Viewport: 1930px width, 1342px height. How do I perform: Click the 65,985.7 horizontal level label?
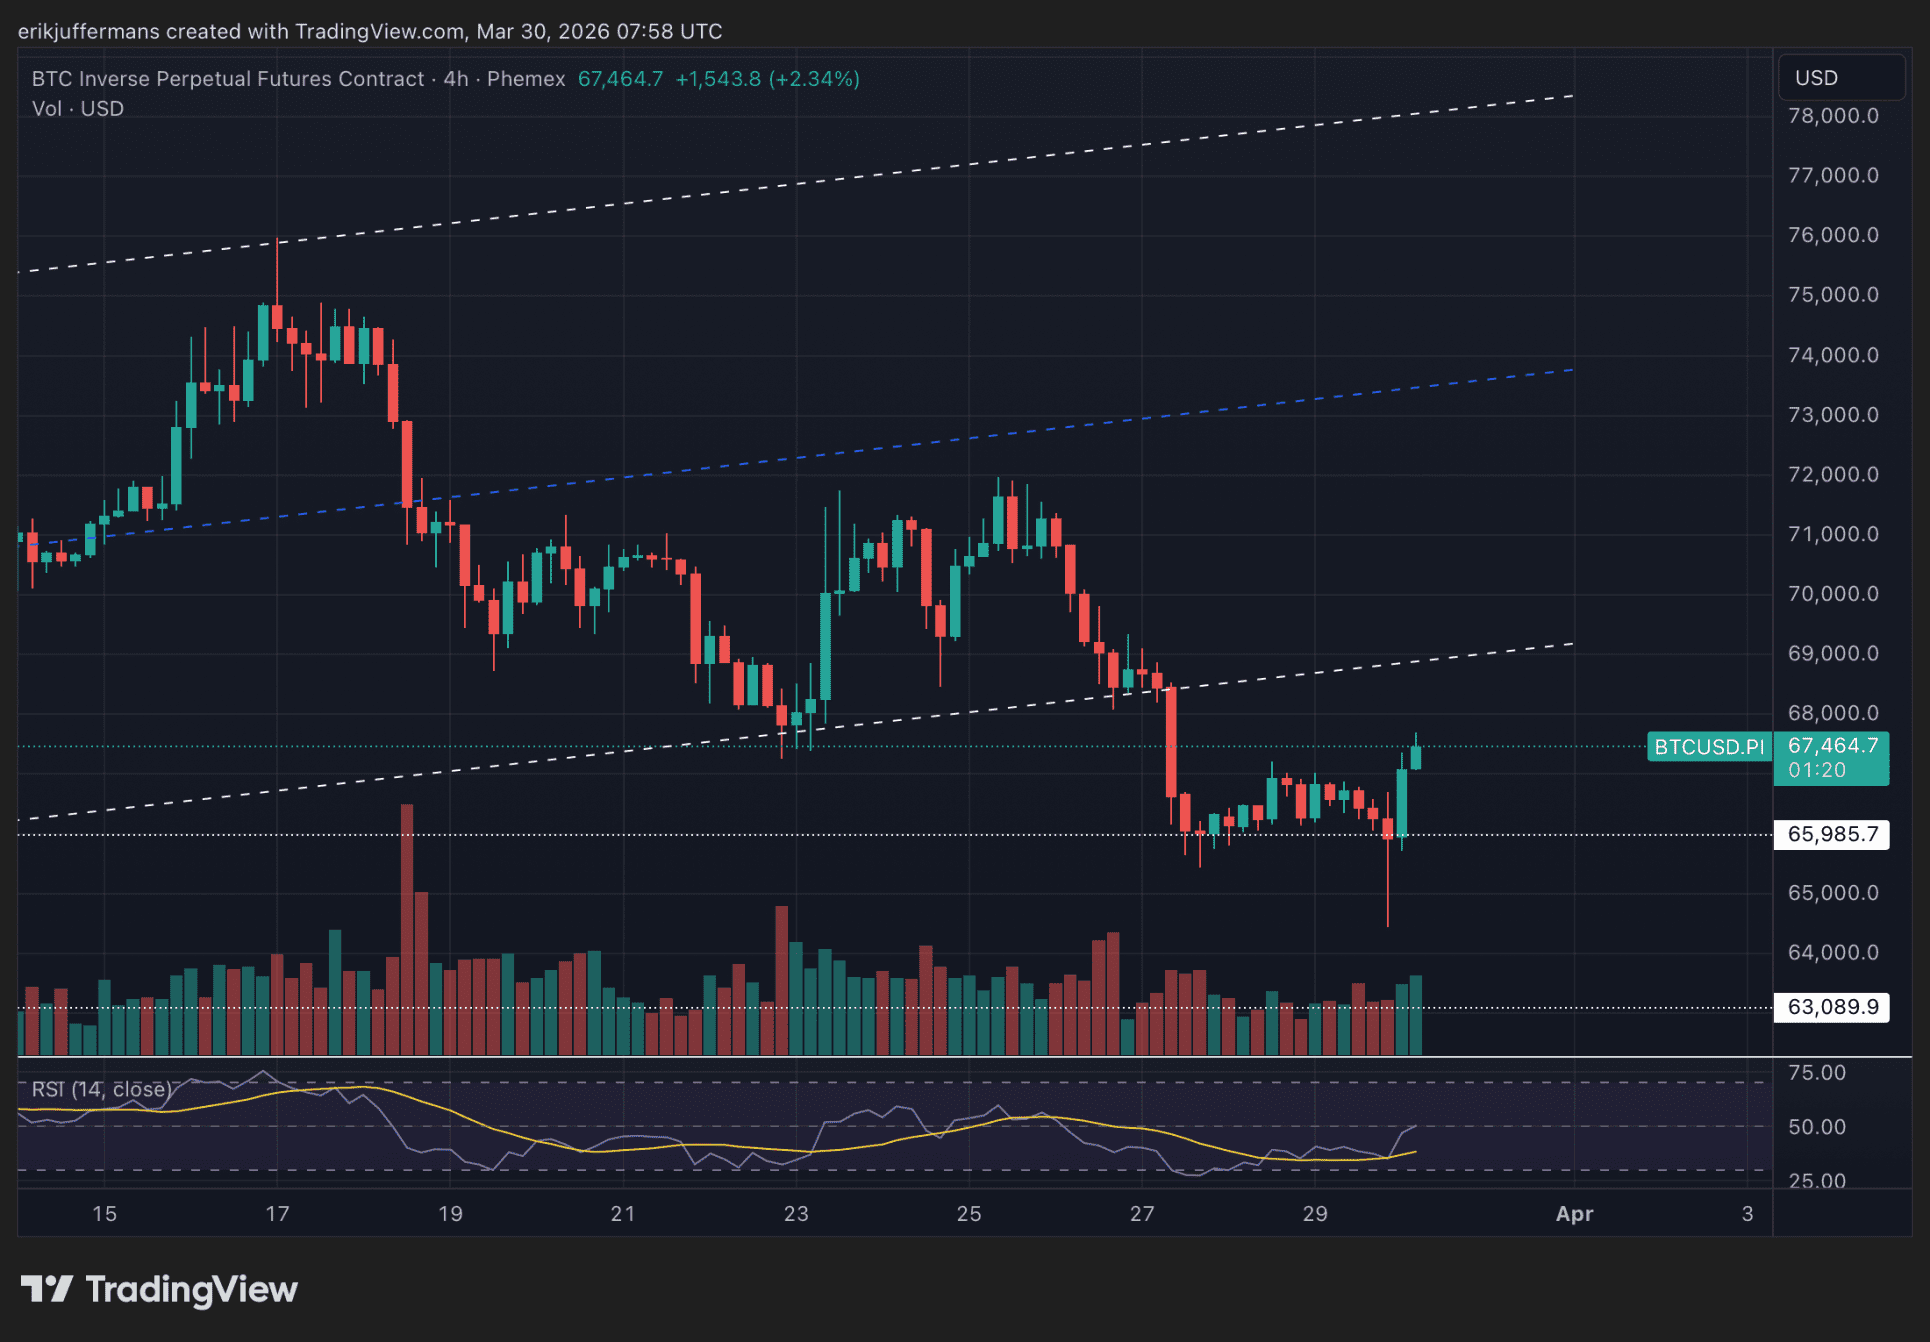pos(1831,834)
